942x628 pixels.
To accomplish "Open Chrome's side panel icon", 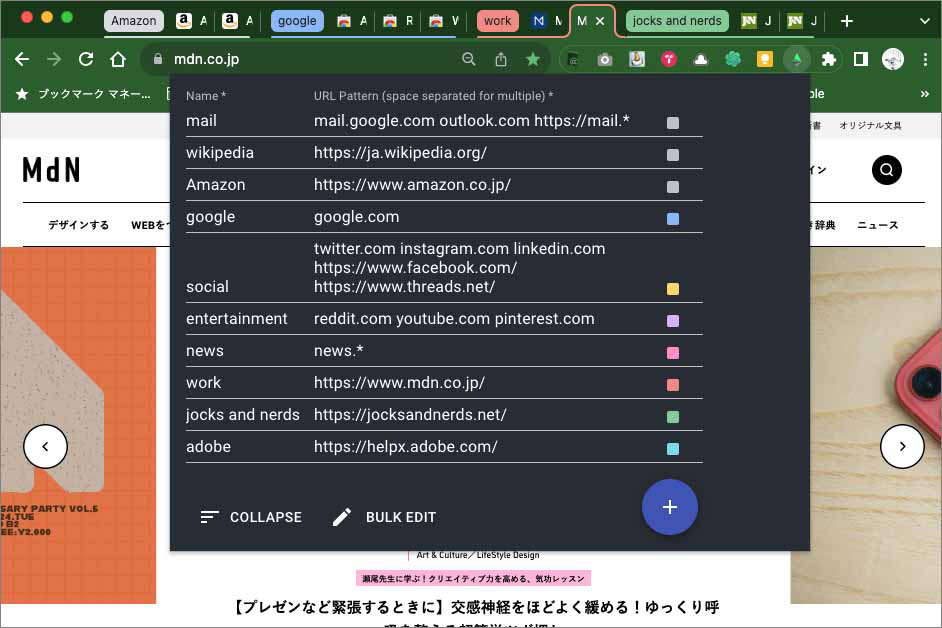I will click(860, 59).
